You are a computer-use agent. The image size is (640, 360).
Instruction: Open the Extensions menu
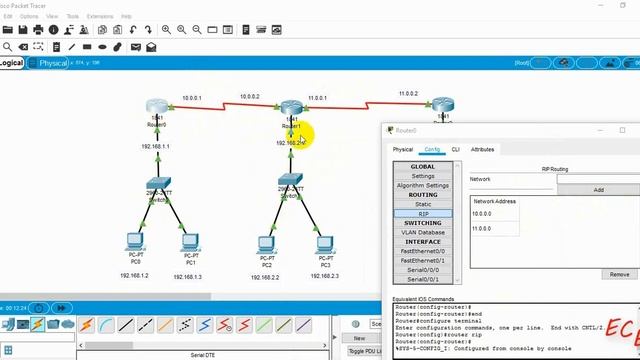pyautogui.click(x=100, y=16)
